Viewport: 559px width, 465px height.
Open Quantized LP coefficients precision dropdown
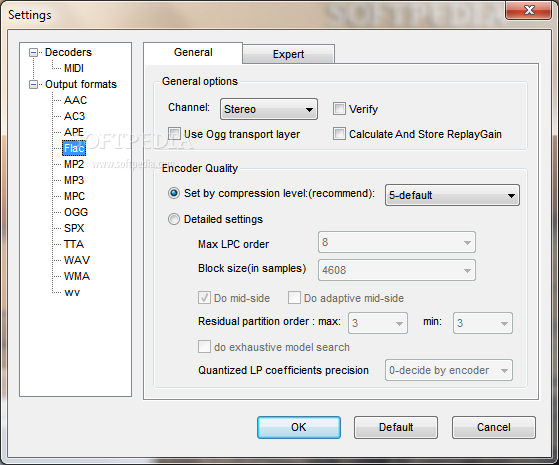click(x=449, y=370)
